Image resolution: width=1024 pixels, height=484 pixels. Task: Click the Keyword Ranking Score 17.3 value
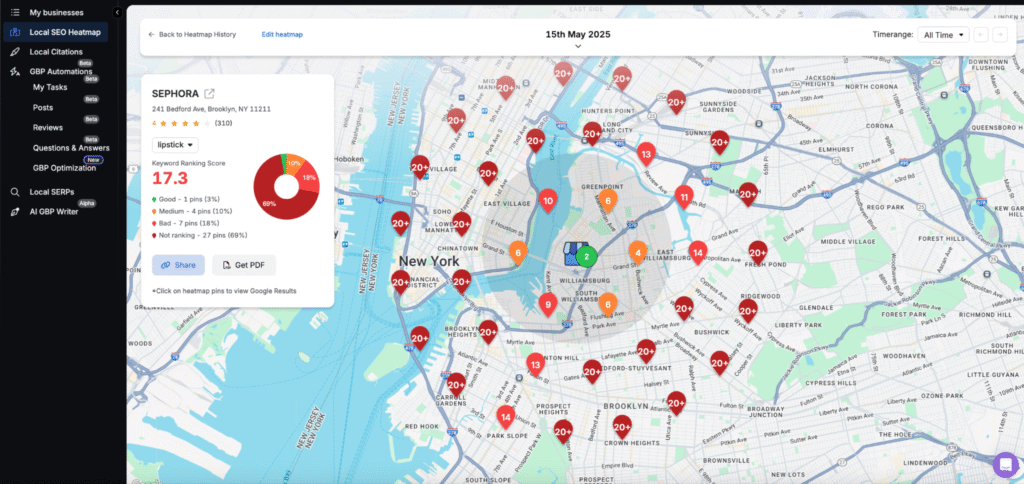click(x=170, y=178)
